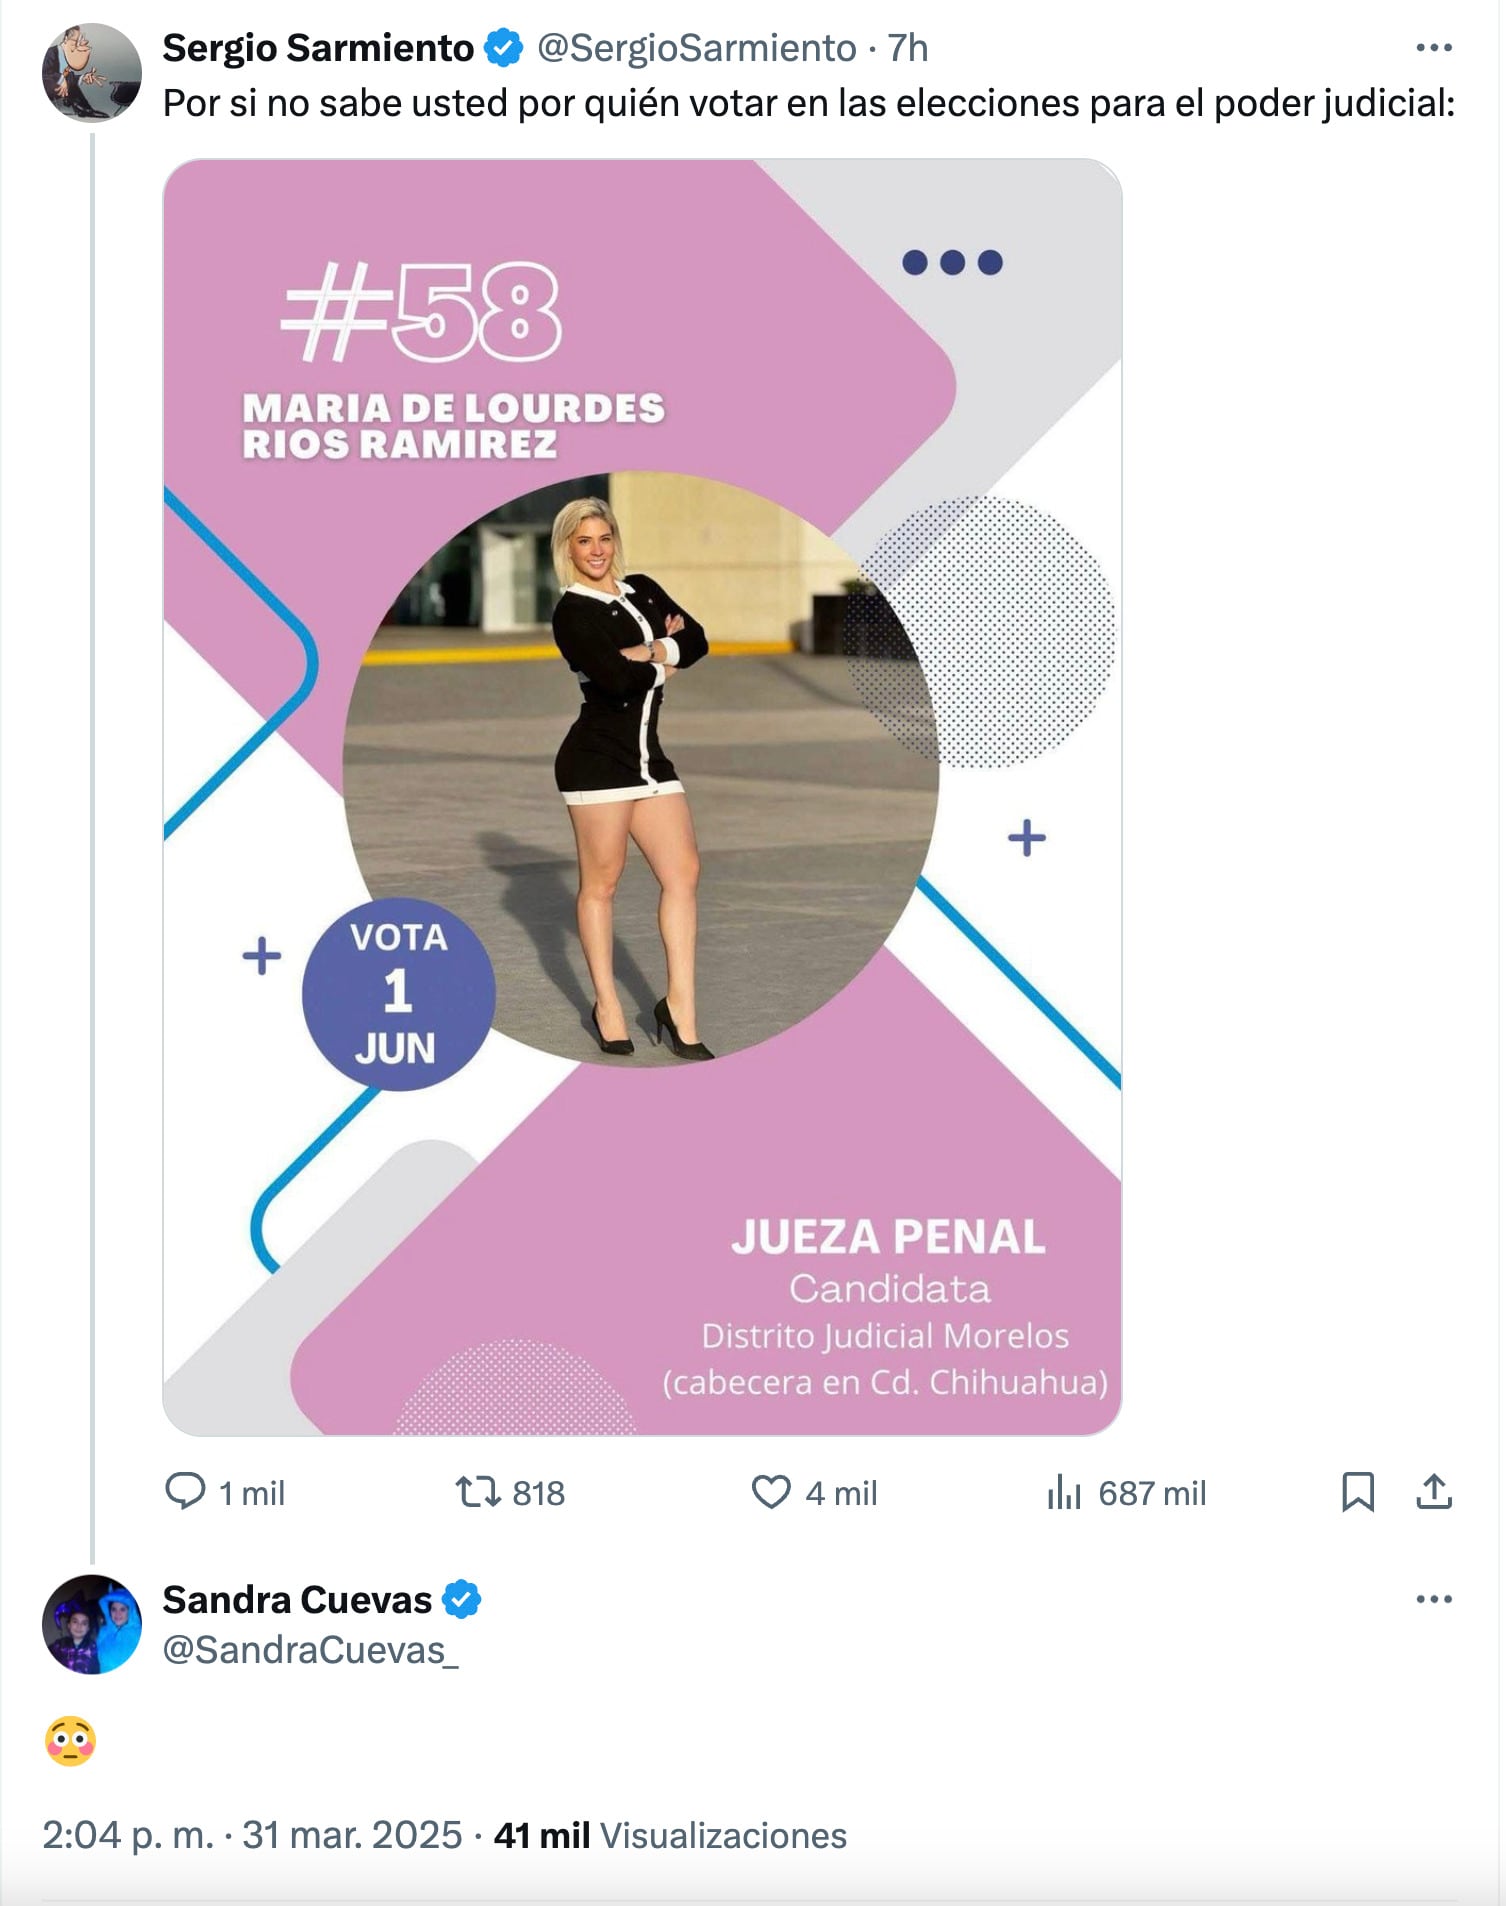This screenshot has height=1906, width=1506.
Task: Like Sergio Sarmiento's post with the heart
Action: (771, 1492)
